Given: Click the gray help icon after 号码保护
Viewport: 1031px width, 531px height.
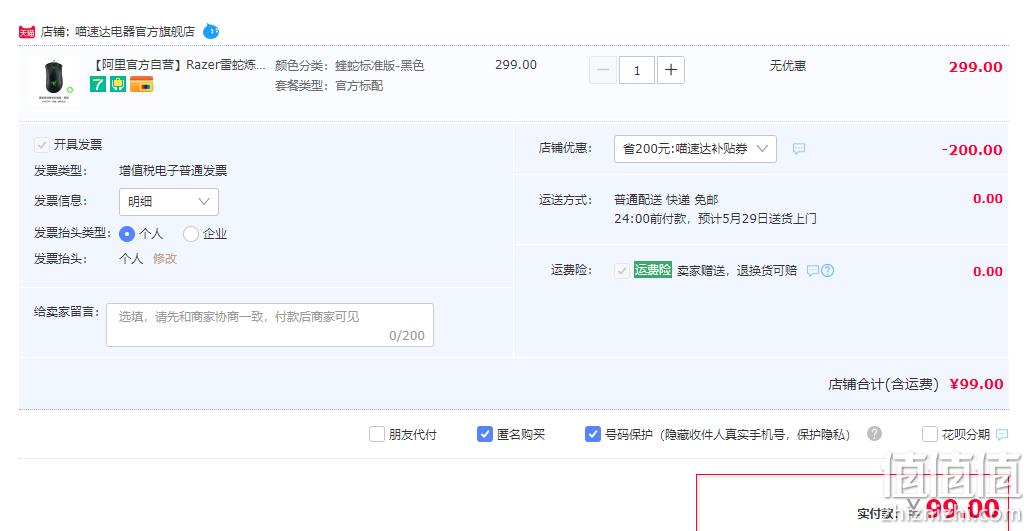Looking at the screenshot, I should click(x=874, y=434).
